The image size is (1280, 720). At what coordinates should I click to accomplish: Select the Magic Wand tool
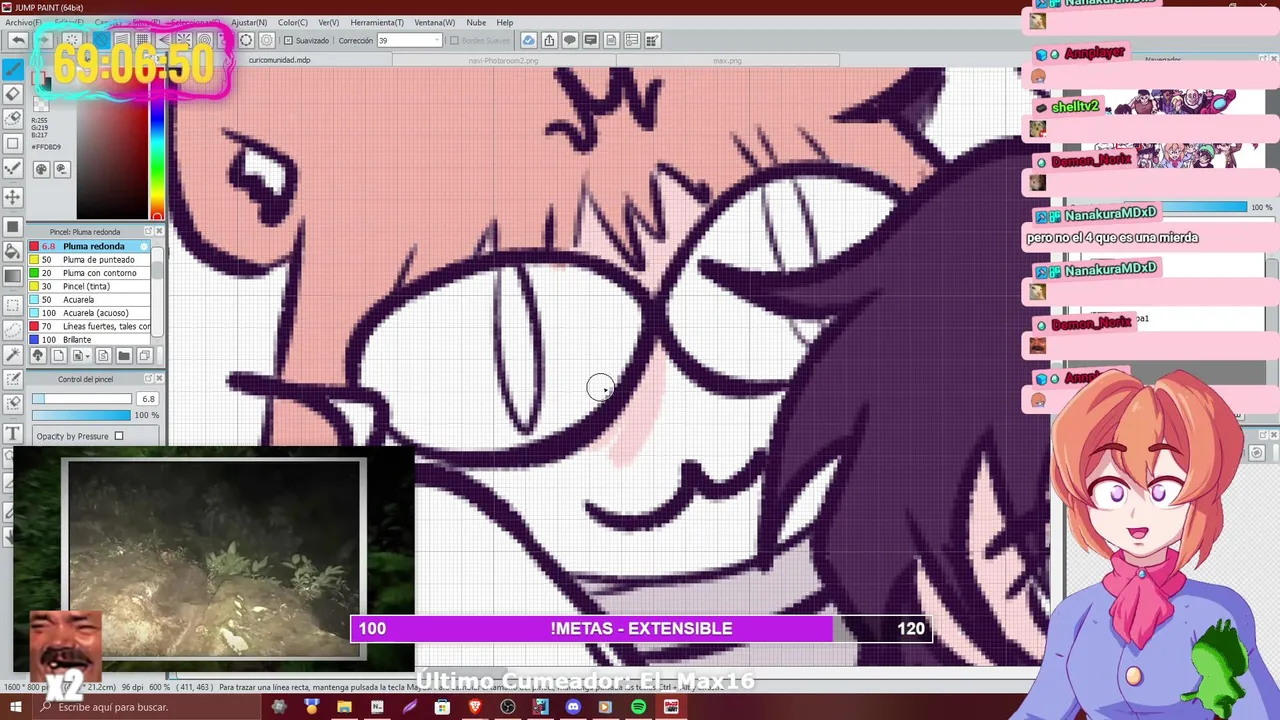point(13,355)
